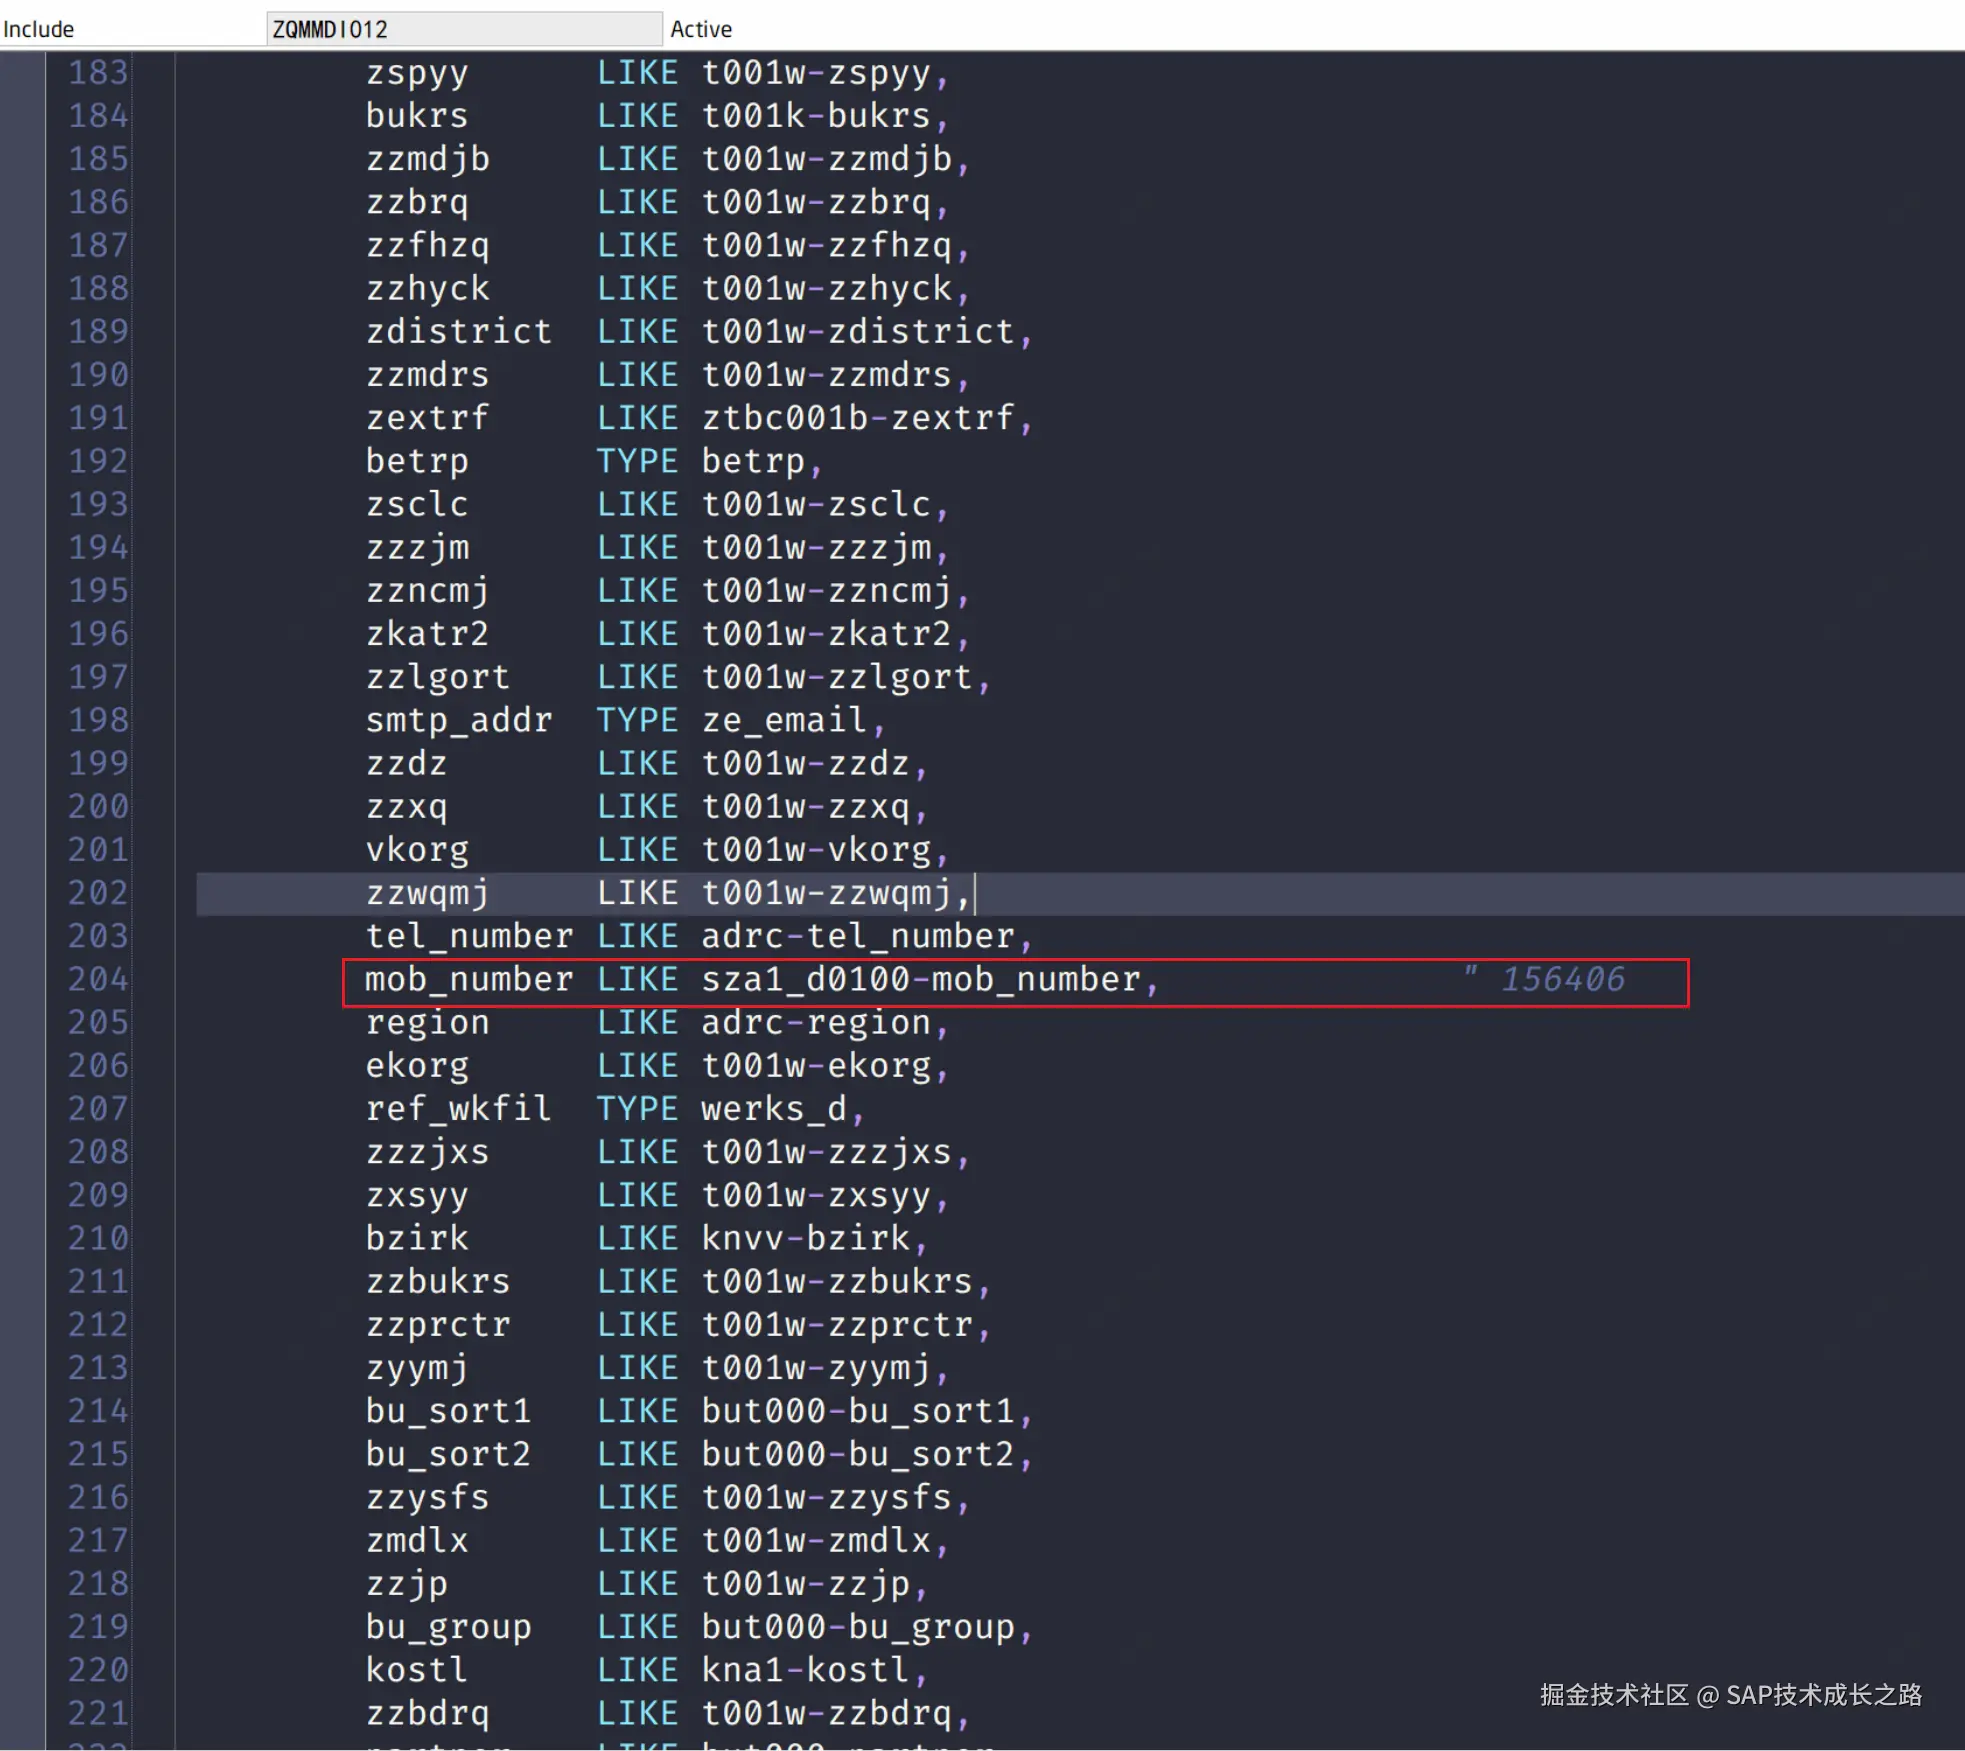Place cursor at end of zzwqmj line

point(974,893)
